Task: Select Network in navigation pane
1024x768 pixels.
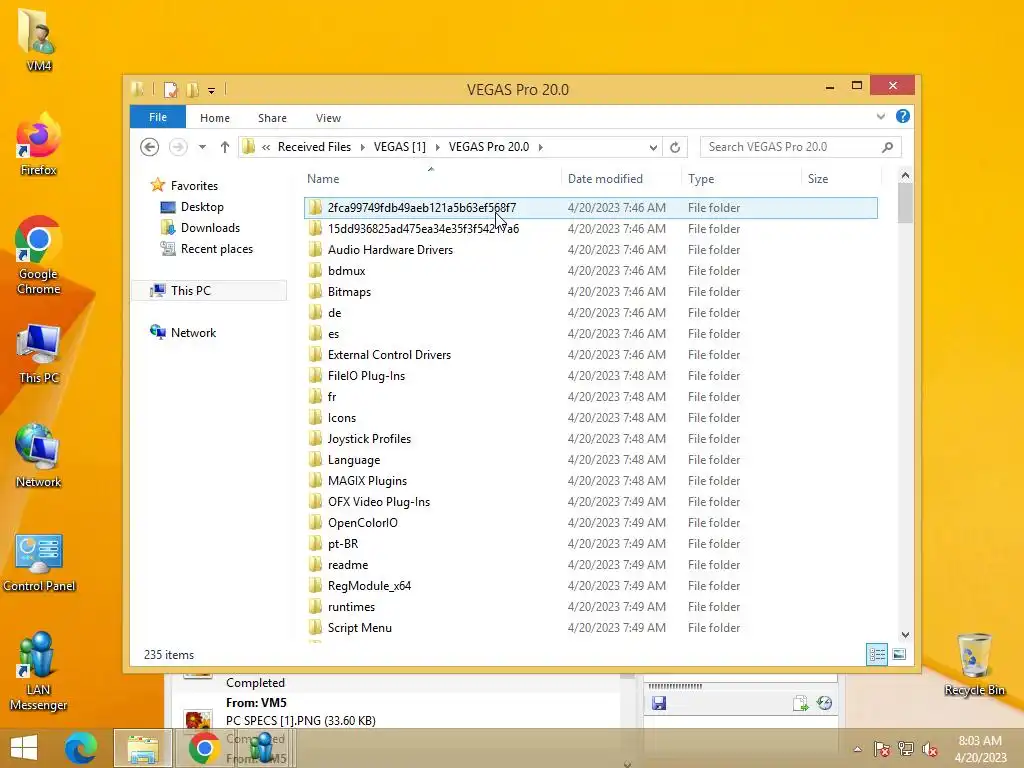Action: coord(193,332)
